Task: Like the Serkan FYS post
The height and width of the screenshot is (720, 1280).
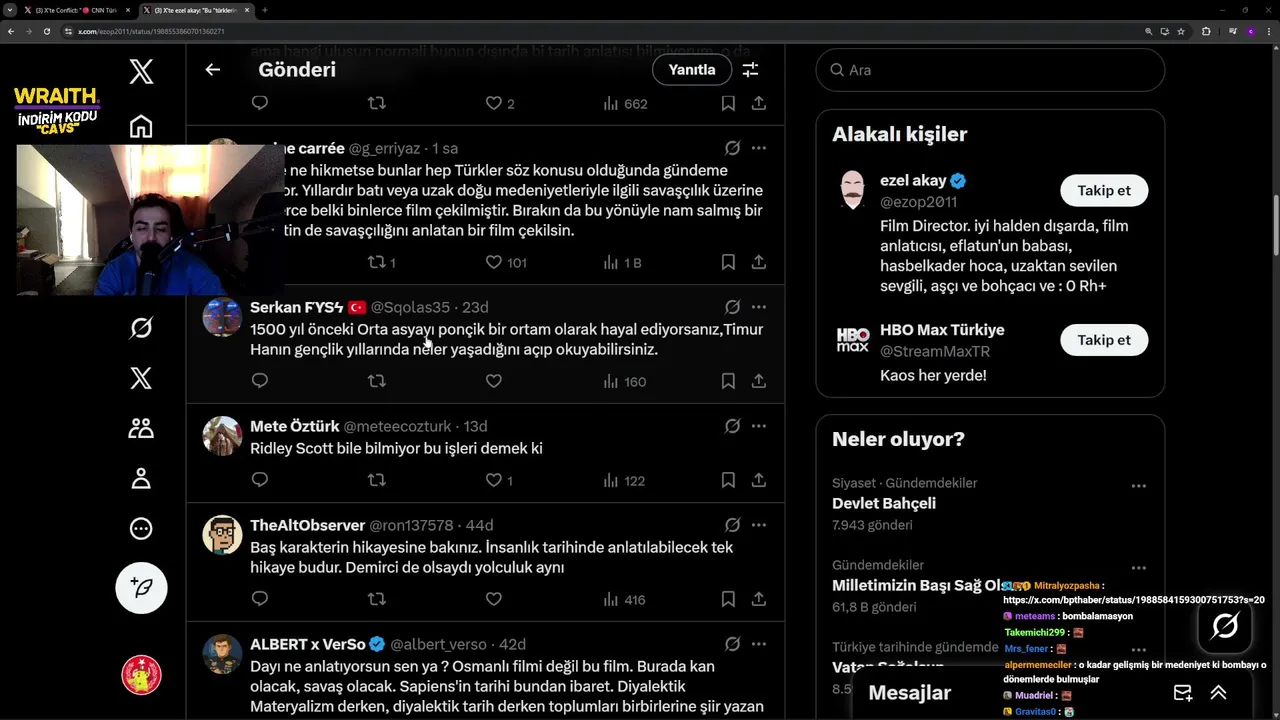Action: click(493, 381)
